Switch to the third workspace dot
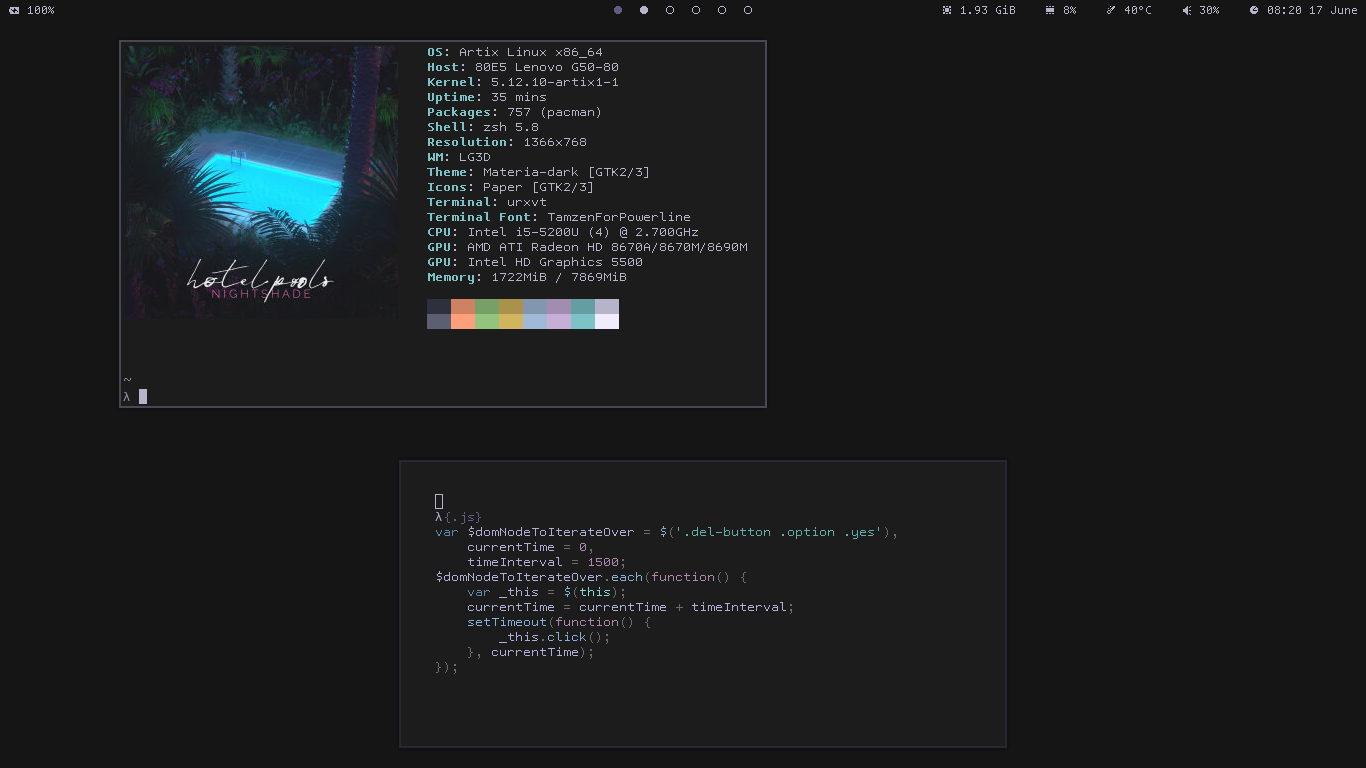 pos(670,10)
